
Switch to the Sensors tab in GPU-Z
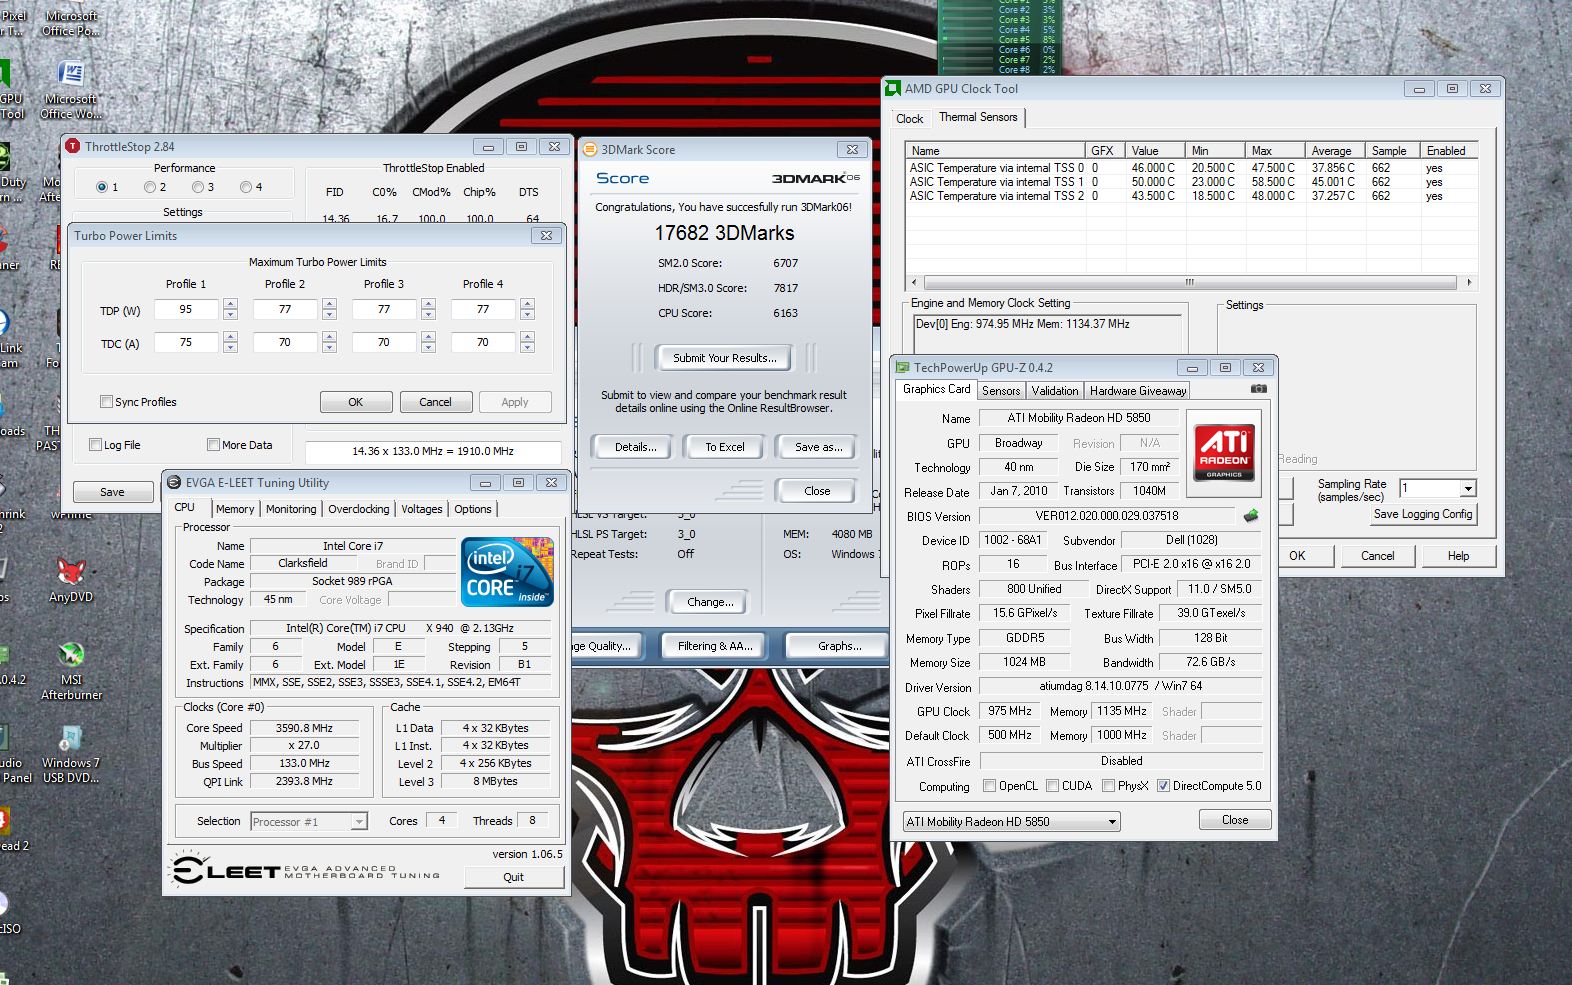(1001, 391)
